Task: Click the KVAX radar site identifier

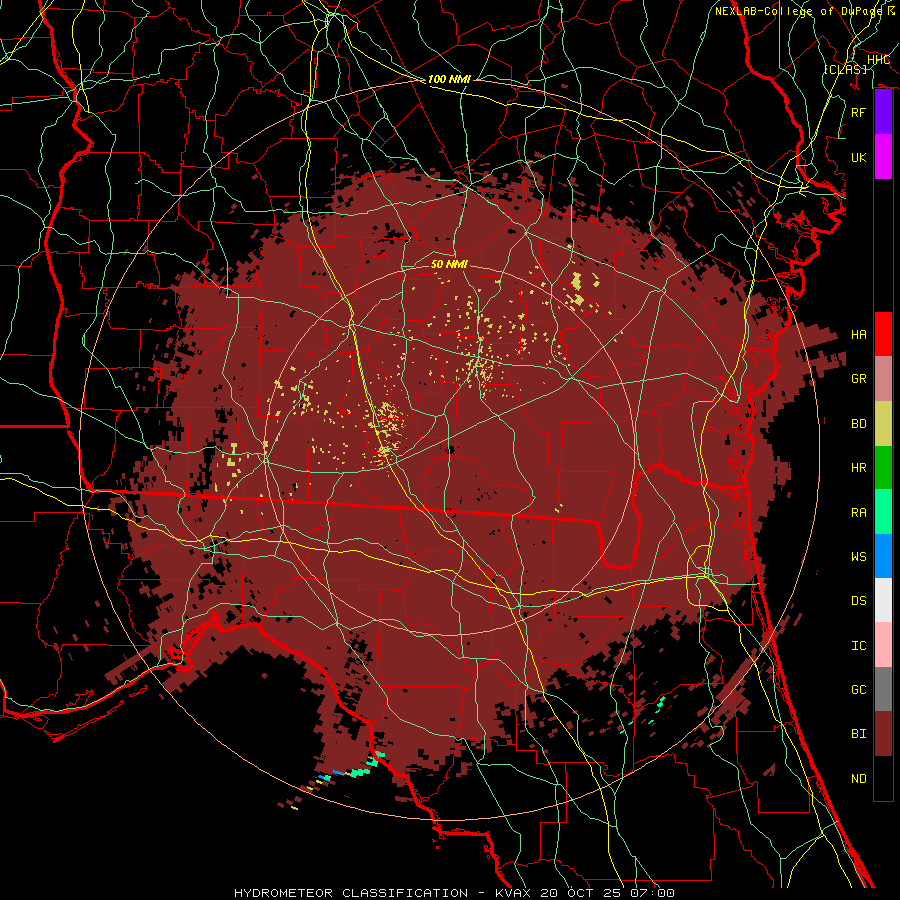Action: (x=514, y=893)
